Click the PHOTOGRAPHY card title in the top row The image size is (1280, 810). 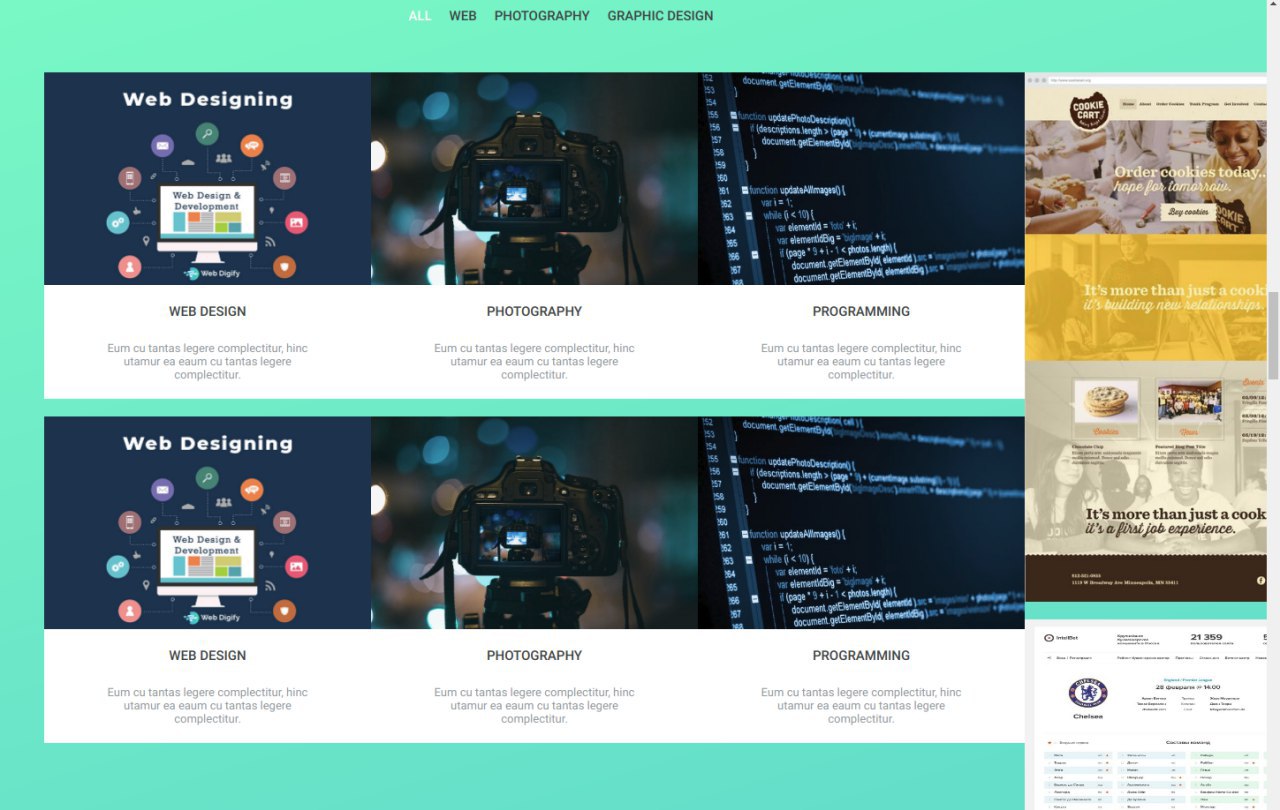[534, 311]
